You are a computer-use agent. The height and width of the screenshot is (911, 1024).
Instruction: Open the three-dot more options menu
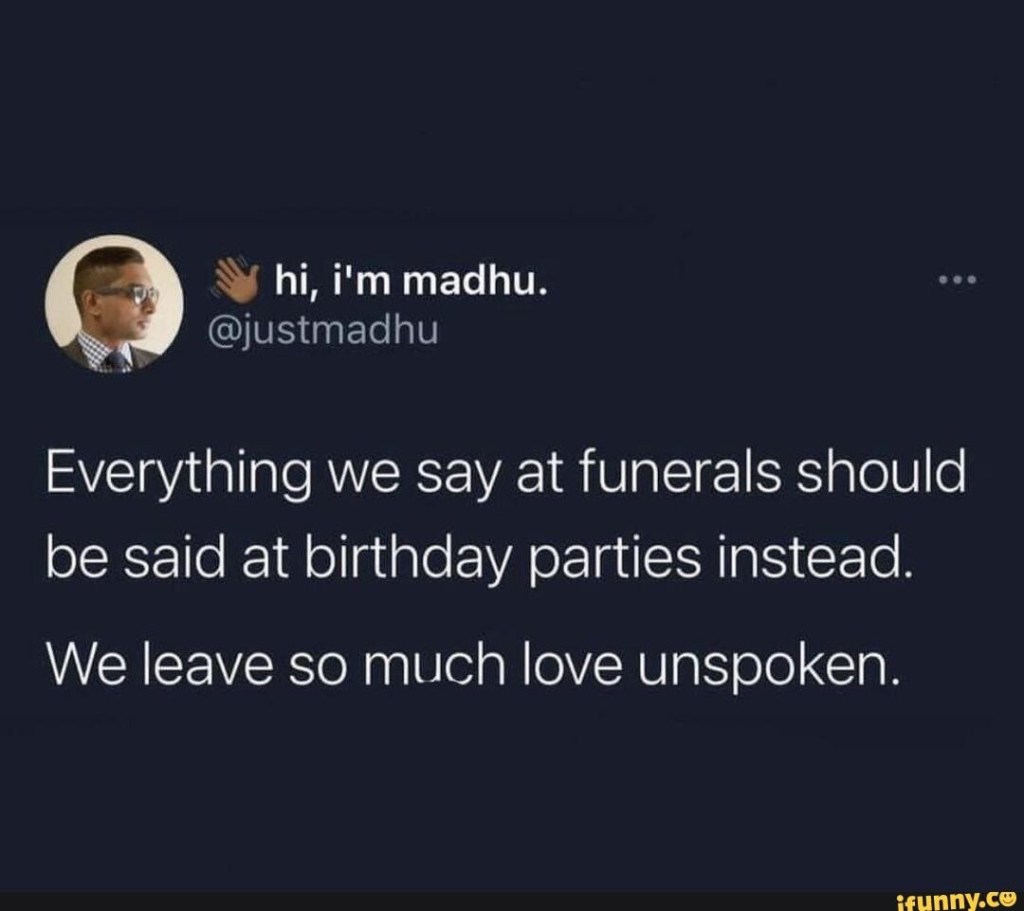957,280
